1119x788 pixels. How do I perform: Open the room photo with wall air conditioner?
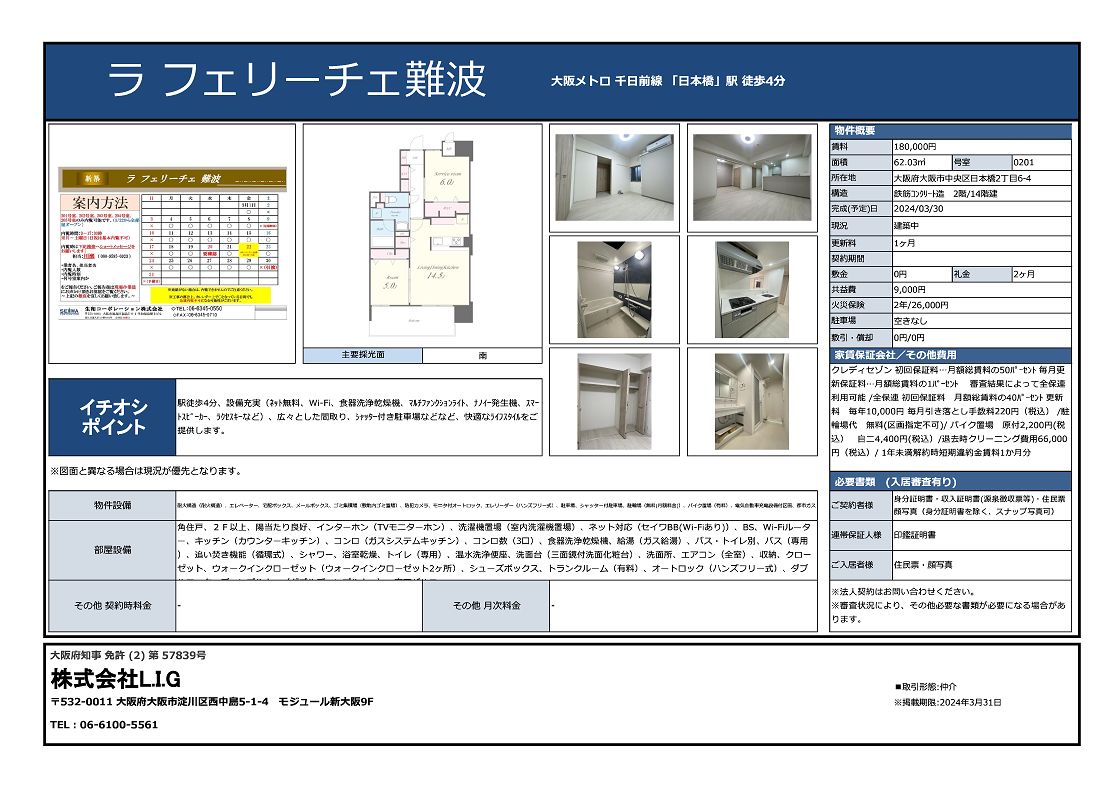(x=614, y=178)
